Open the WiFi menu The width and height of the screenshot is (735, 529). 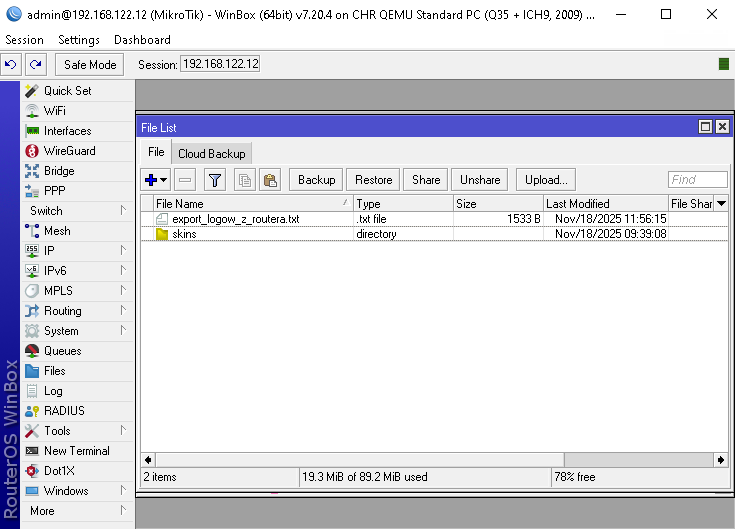click(x=77, y=111)
